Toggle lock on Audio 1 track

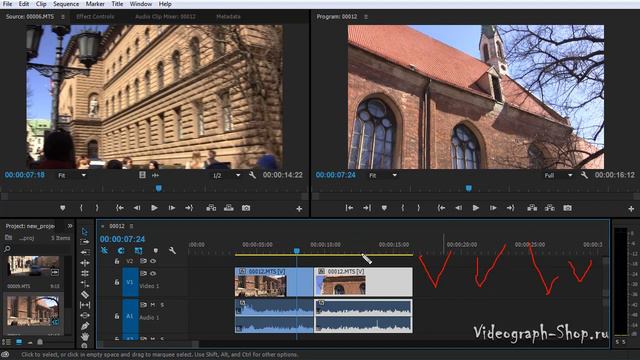pos(117,316)
